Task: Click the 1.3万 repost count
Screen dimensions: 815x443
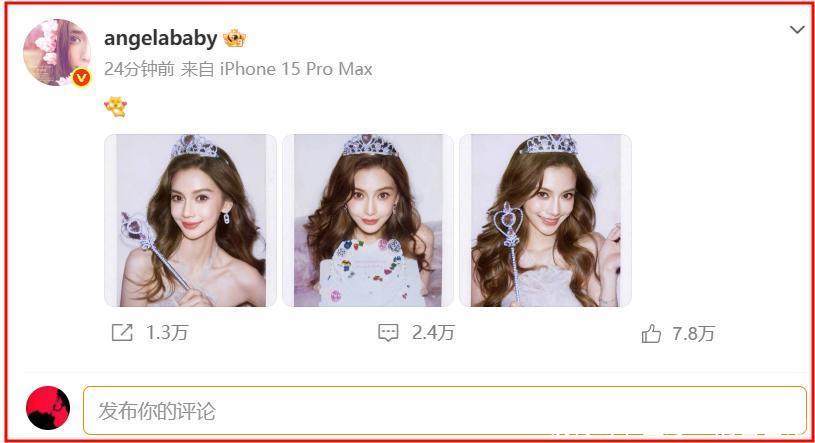Action: pyautogui.click(x=167, y=333)
